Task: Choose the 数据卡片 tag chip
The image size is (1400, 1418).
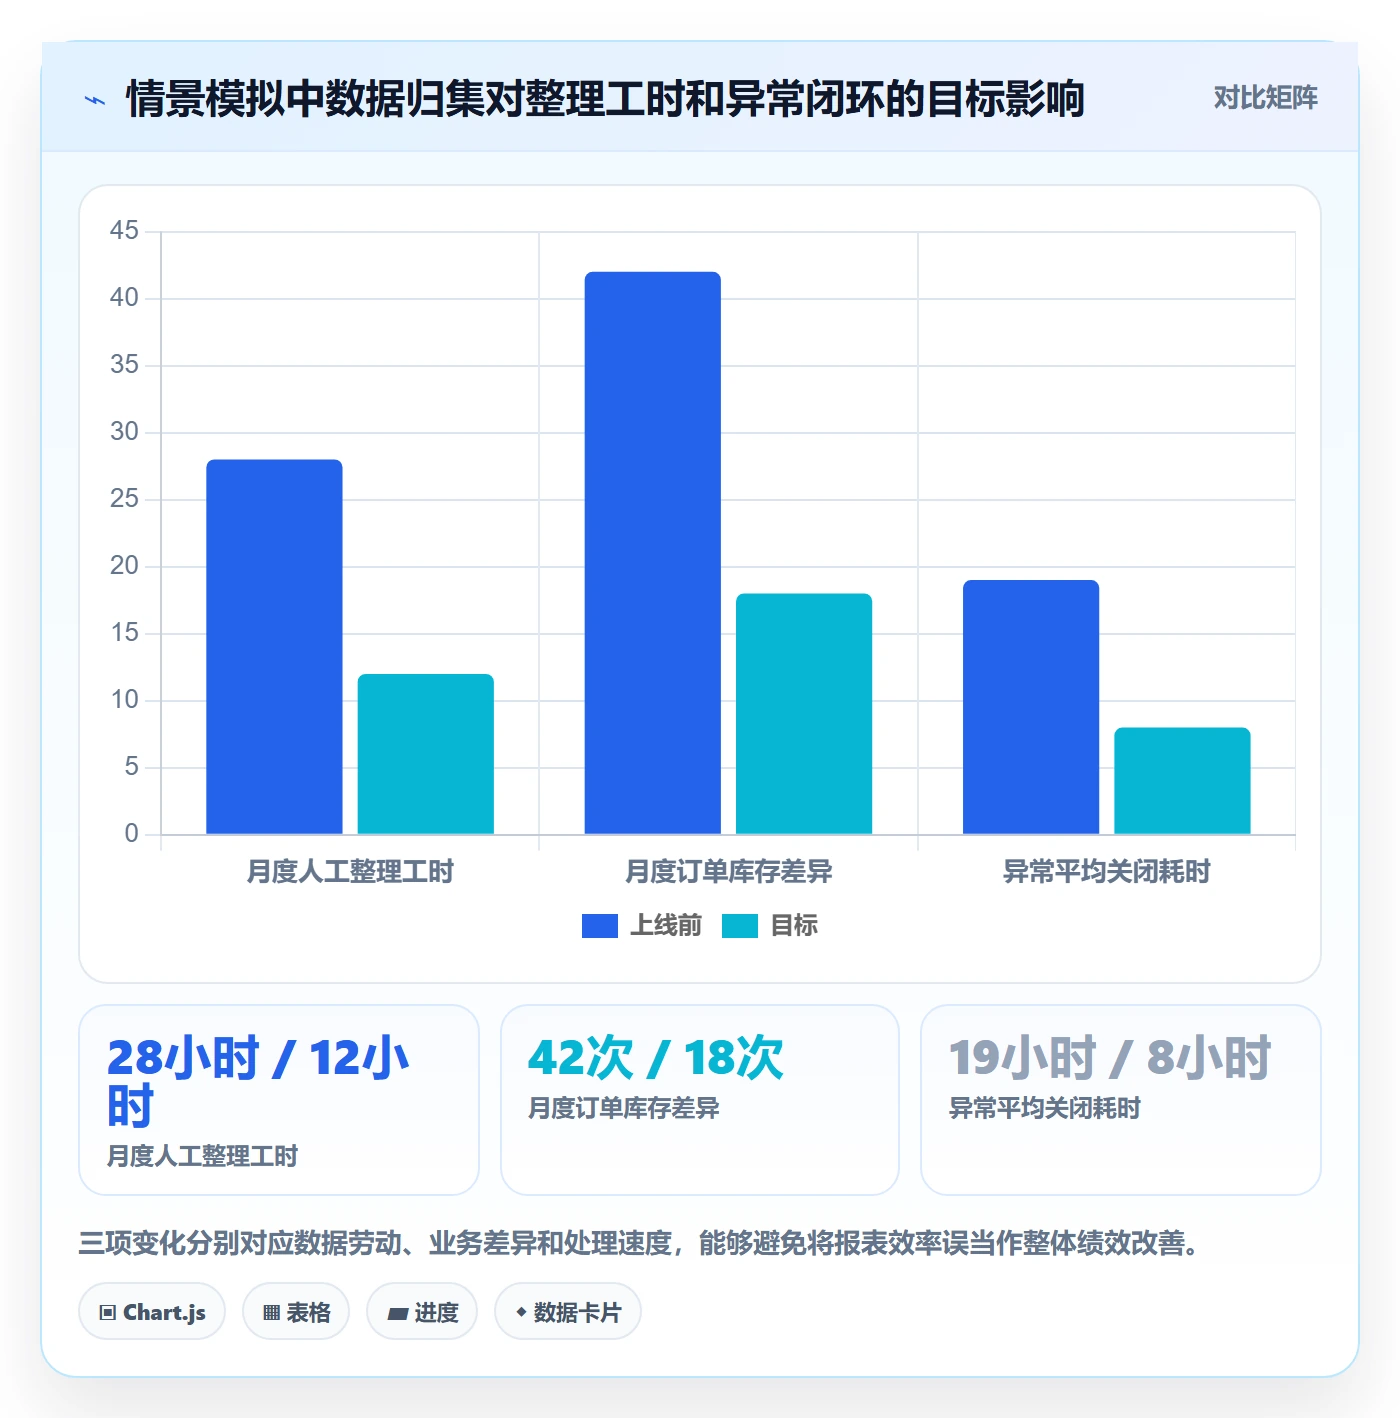Action: tap(568, 1312)
